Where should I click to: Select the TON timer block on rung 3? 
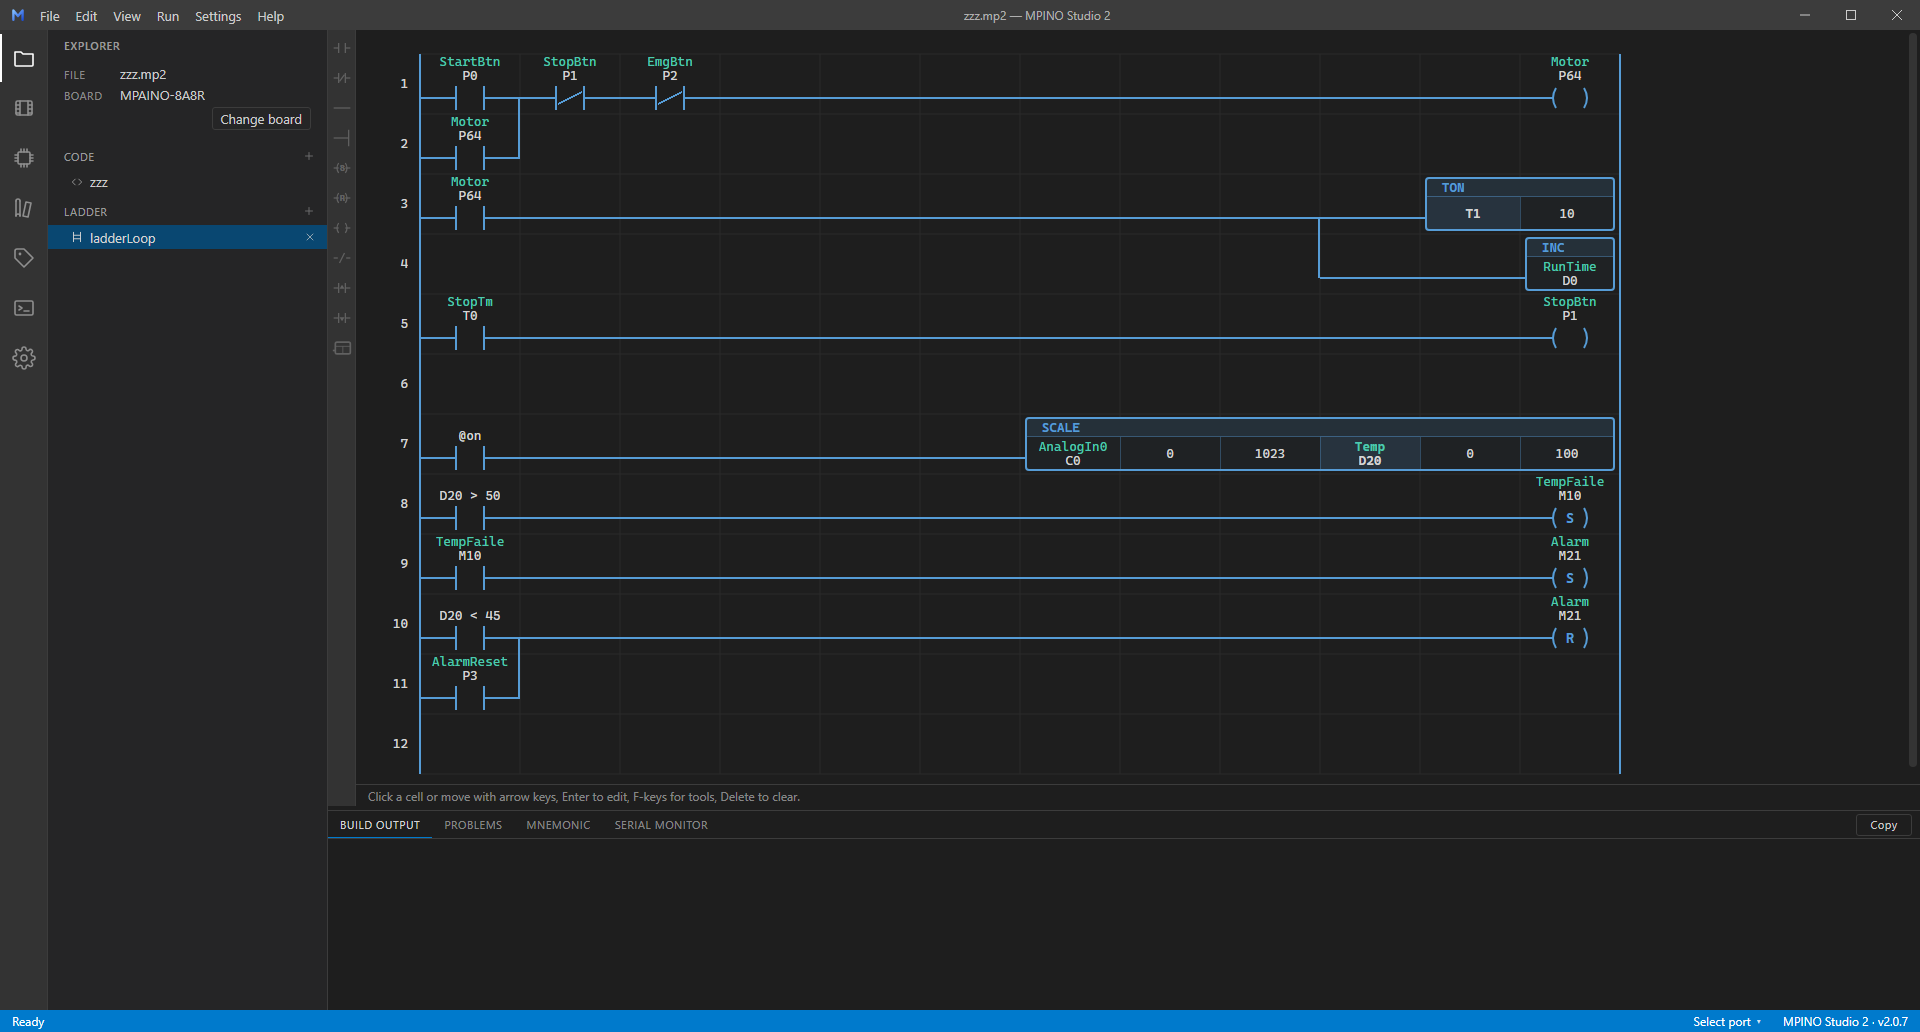click(x=1520, y=204)
